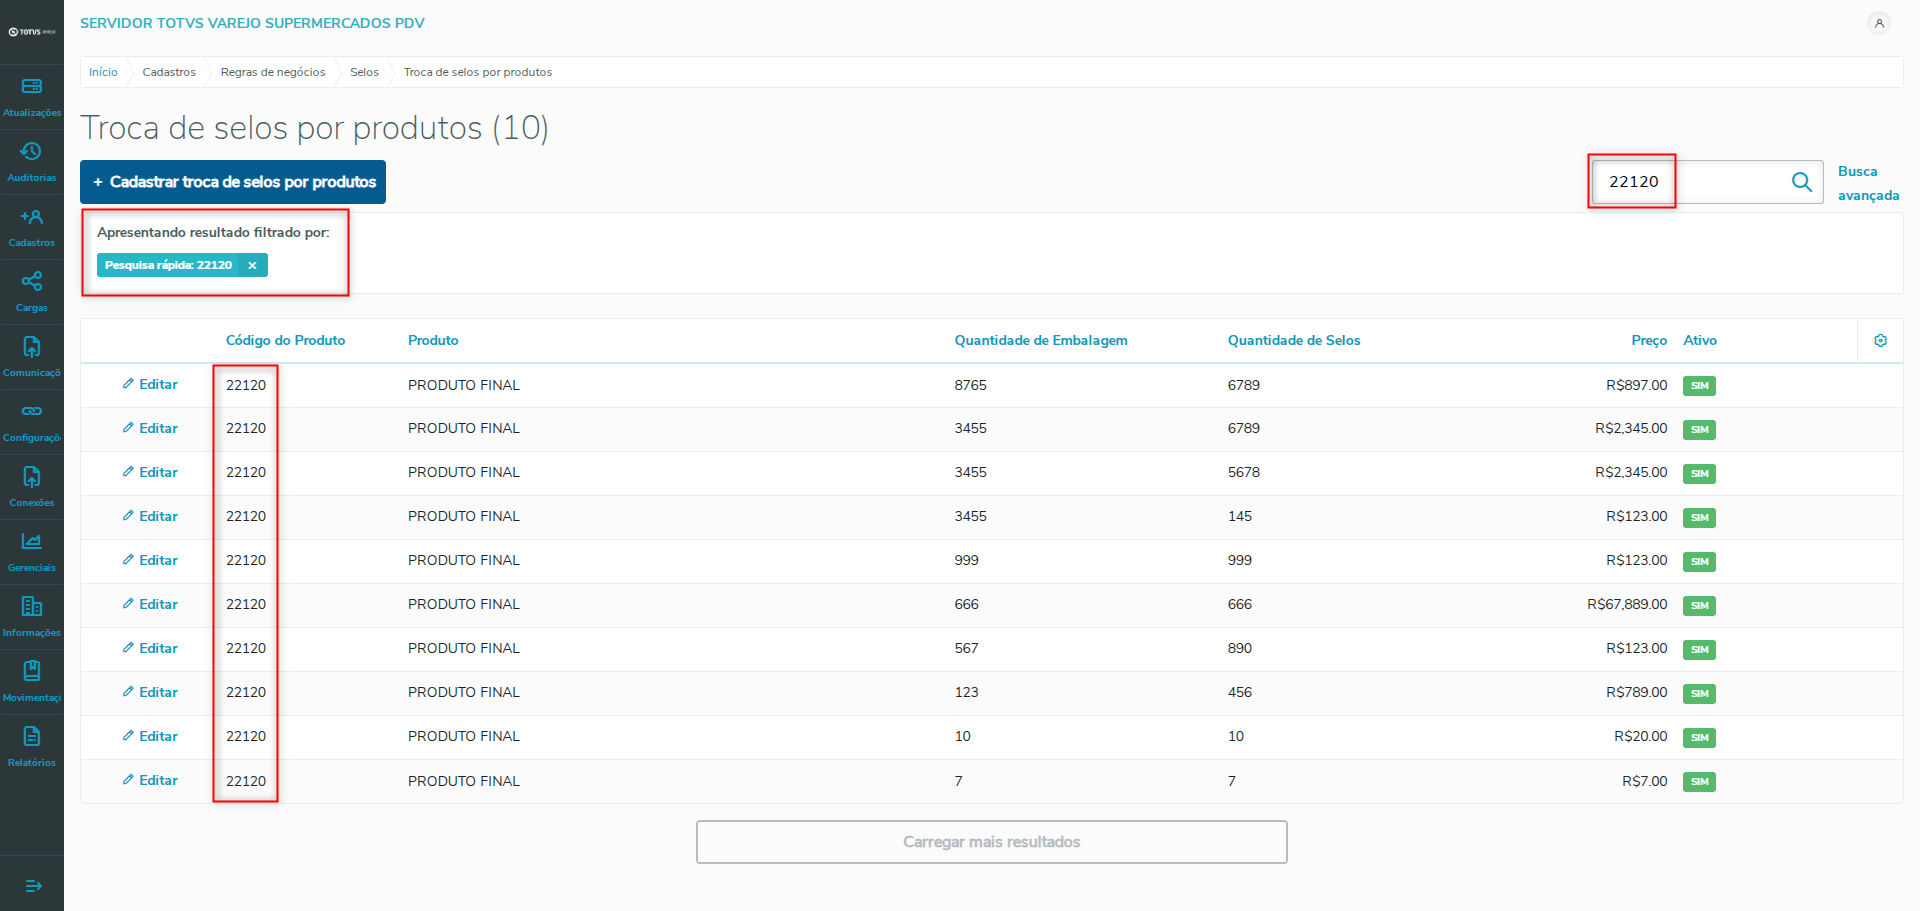Open the Movimentações sidebar icon
This screenshot has height=911, width=1920.
click(32, 672)
